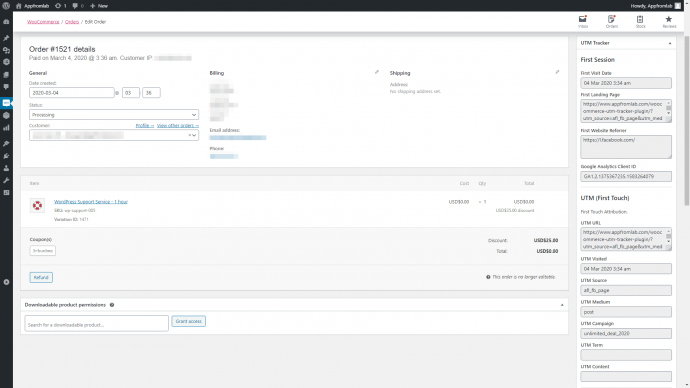Open the Customer selection dropdown

[x=114, y=135]
